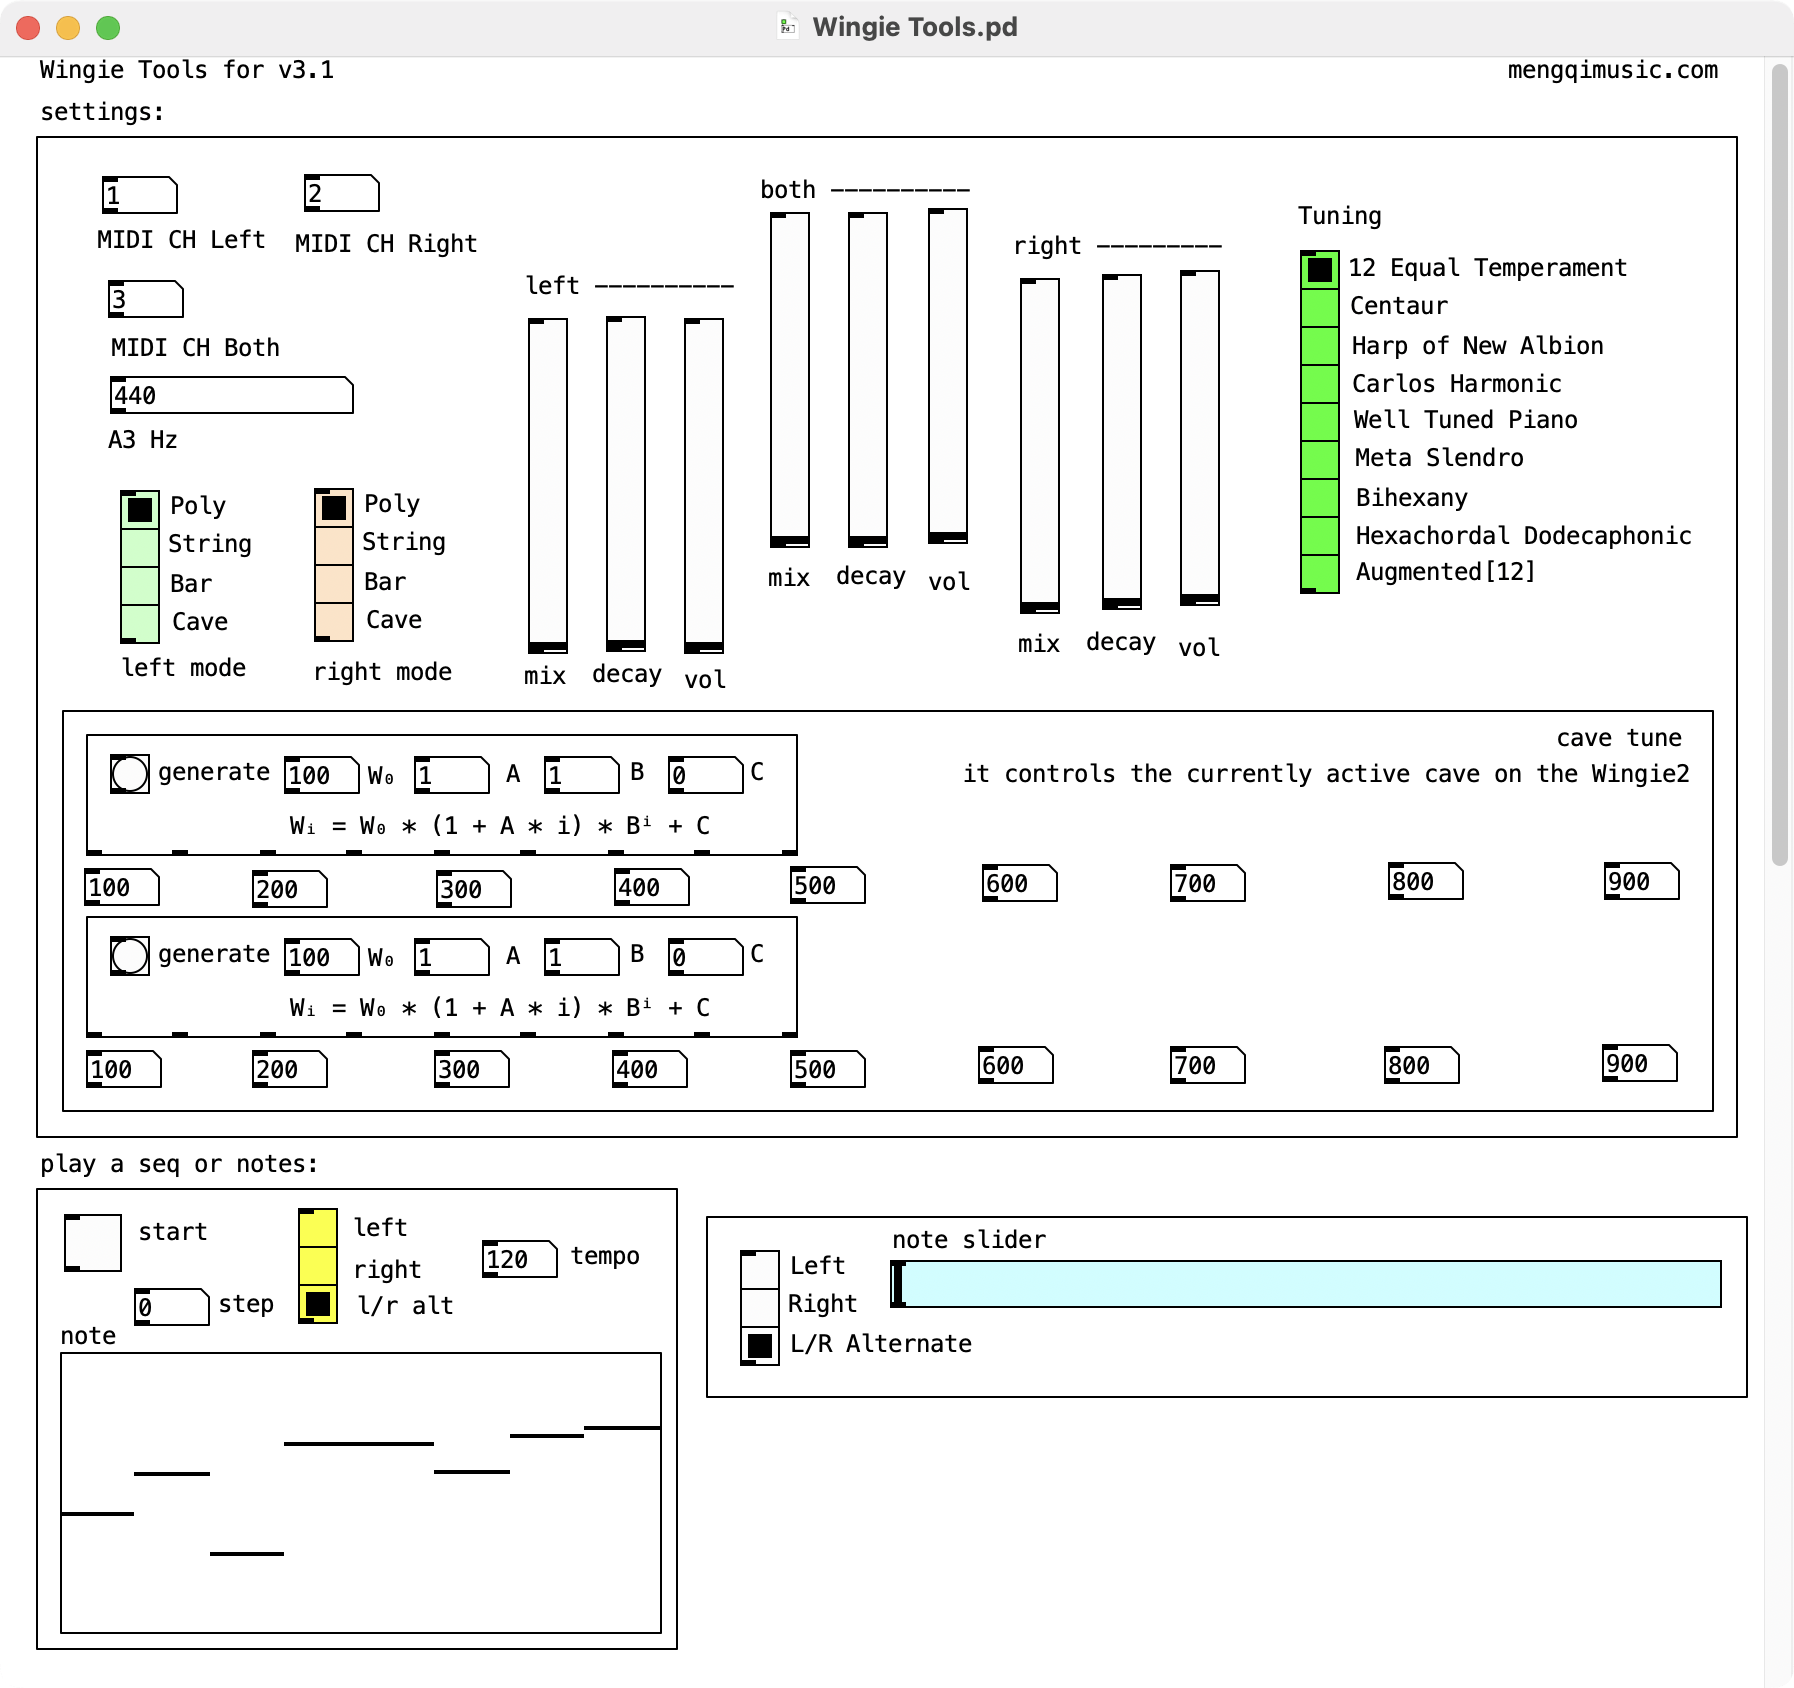Choose Centaur tuning option
The width and height of the screenshot is (1794, 1688).
[x=1320, y=308]
